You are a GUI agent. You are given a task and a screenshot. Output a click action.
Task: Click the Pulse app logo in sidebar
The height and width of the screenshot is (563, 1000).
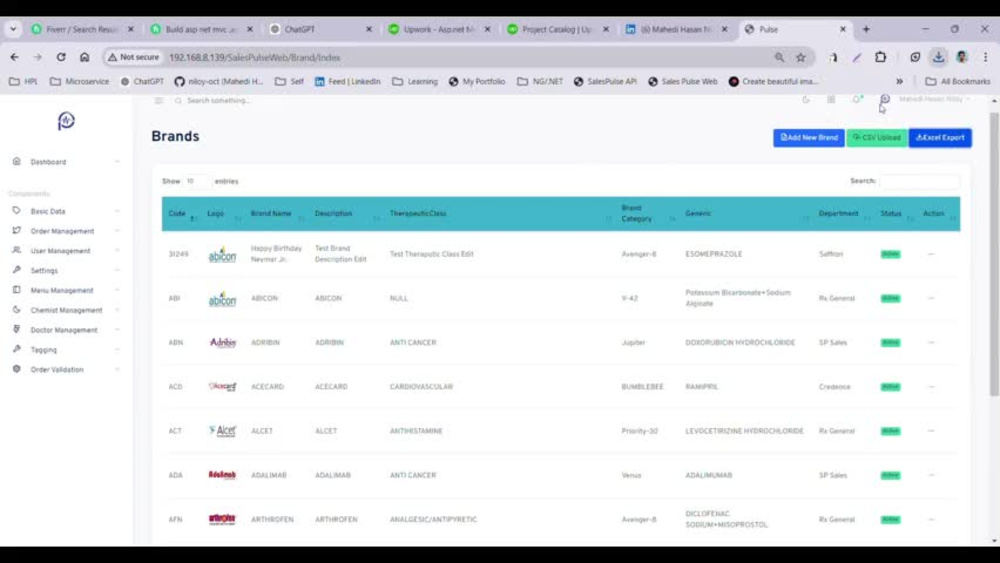(66, 121)
